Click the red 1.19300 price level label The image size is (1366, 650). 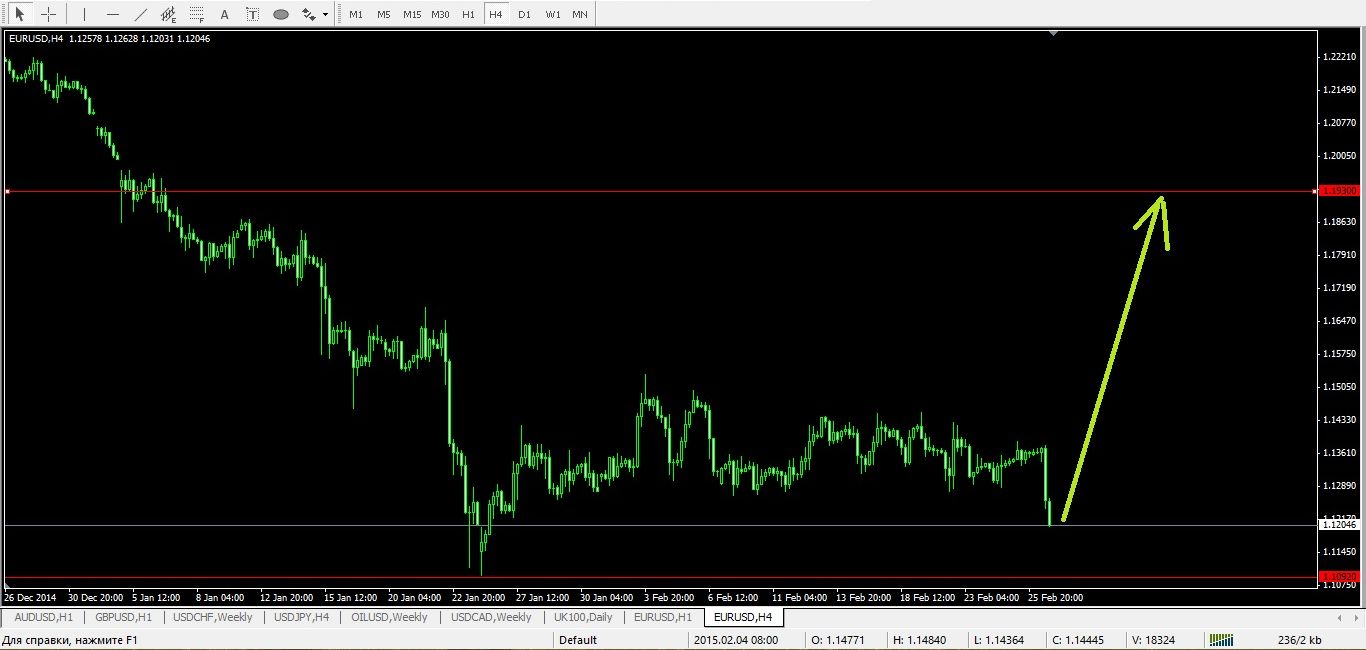[1337, 190]
